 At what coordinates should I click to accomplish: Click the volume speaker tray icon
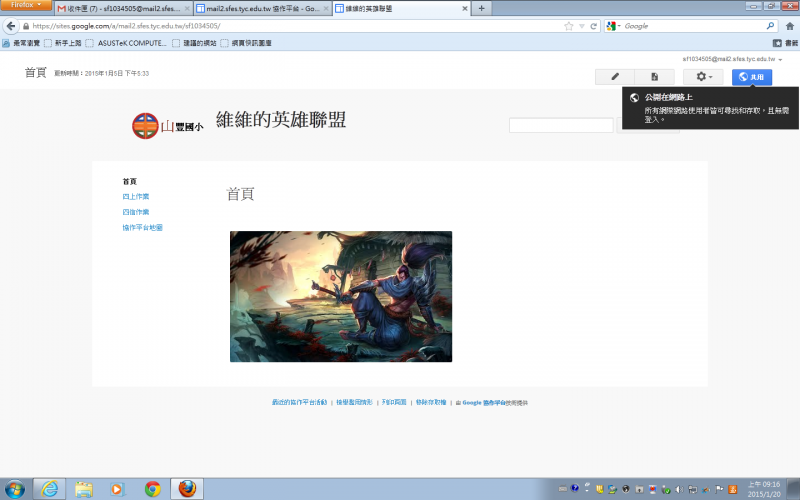click(x=679, y=489)
